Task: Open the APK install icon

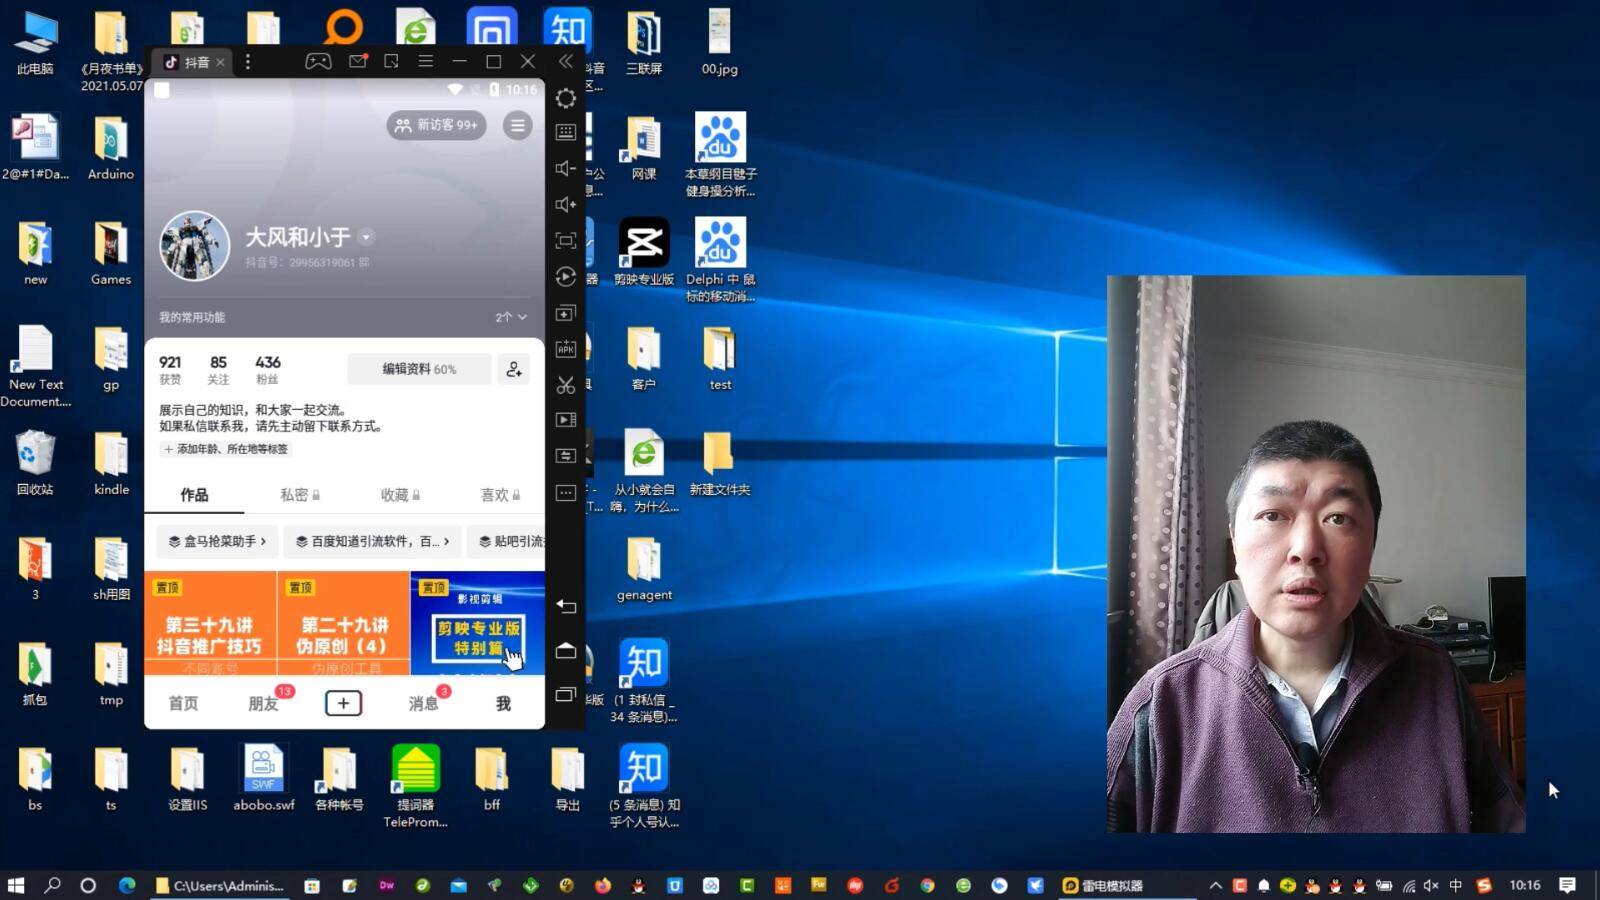Action: coord(566,349)
